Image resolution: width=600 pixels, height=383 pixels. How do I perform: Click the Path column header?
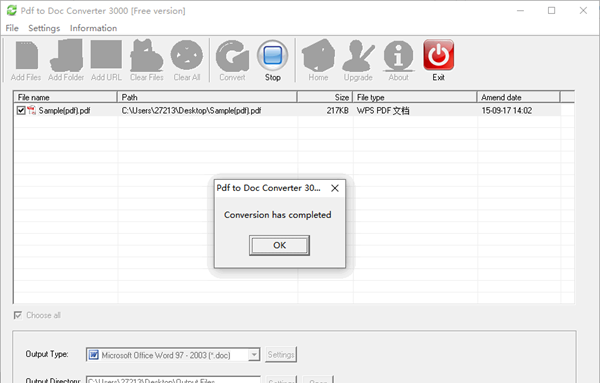207,97
